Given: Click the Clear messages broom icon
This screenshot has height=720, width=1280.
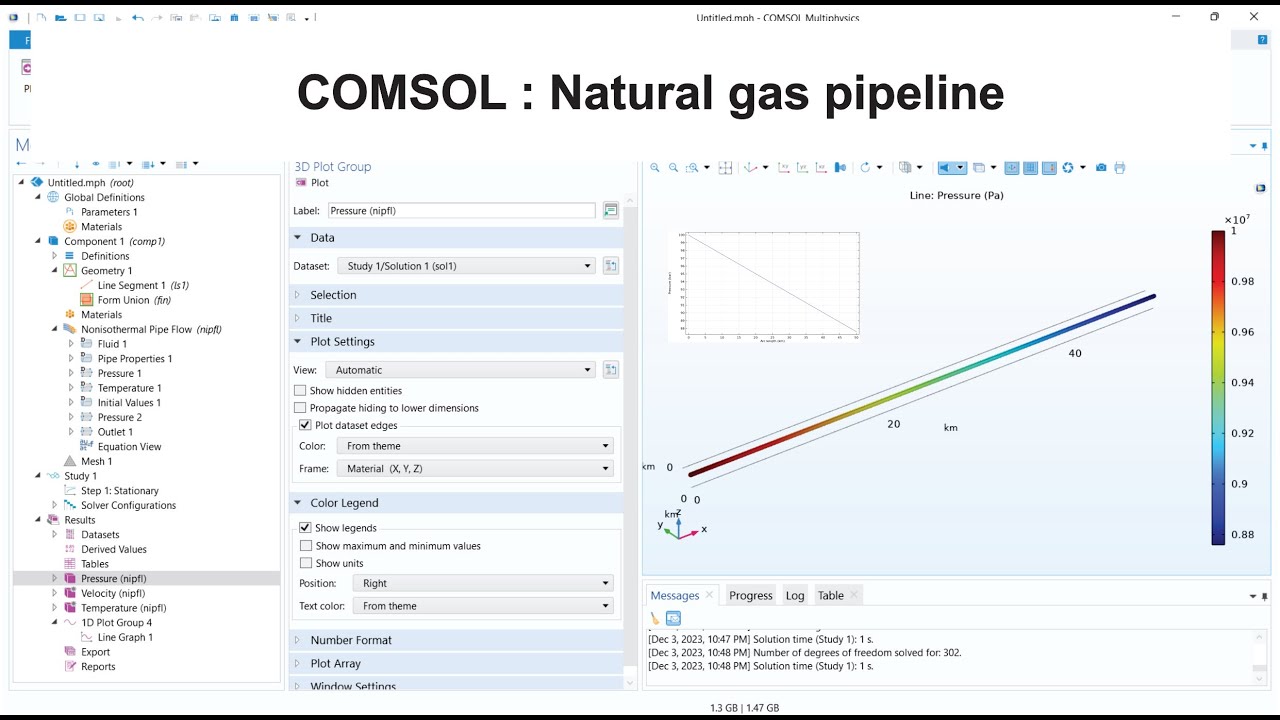Looking at the screenshot, I should (x=656, y=618).
